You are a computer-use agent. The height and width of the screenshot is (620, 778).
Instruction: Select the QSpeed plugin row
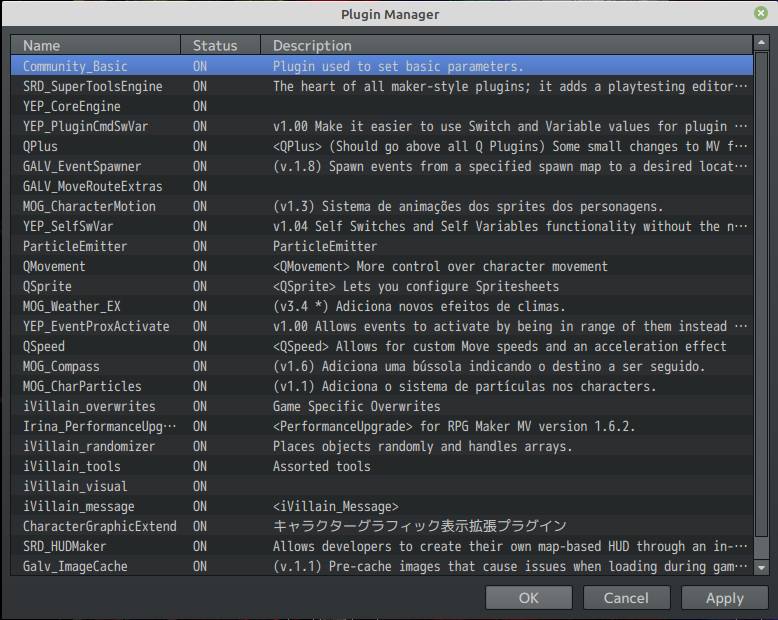pyautogui.click(x=382, y=346)
